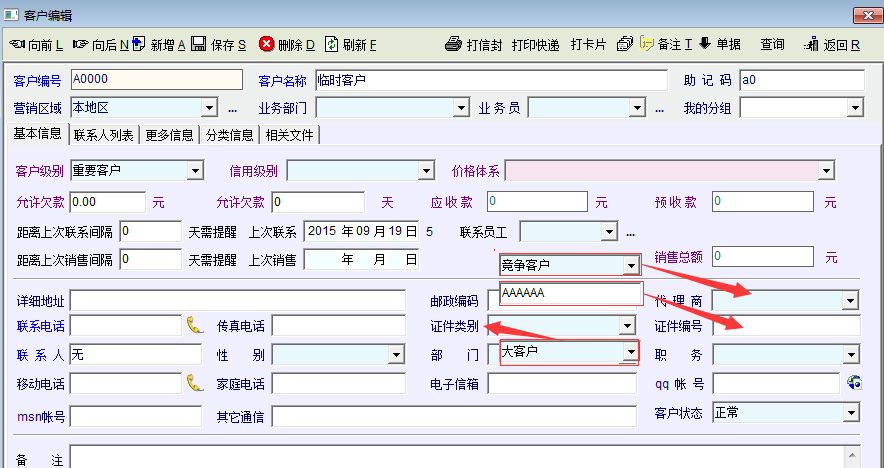The width and height of the screenshot is (884, 468).
Task: Dial using the 联系电话 phone icon
Action: [x=194, y=325]
